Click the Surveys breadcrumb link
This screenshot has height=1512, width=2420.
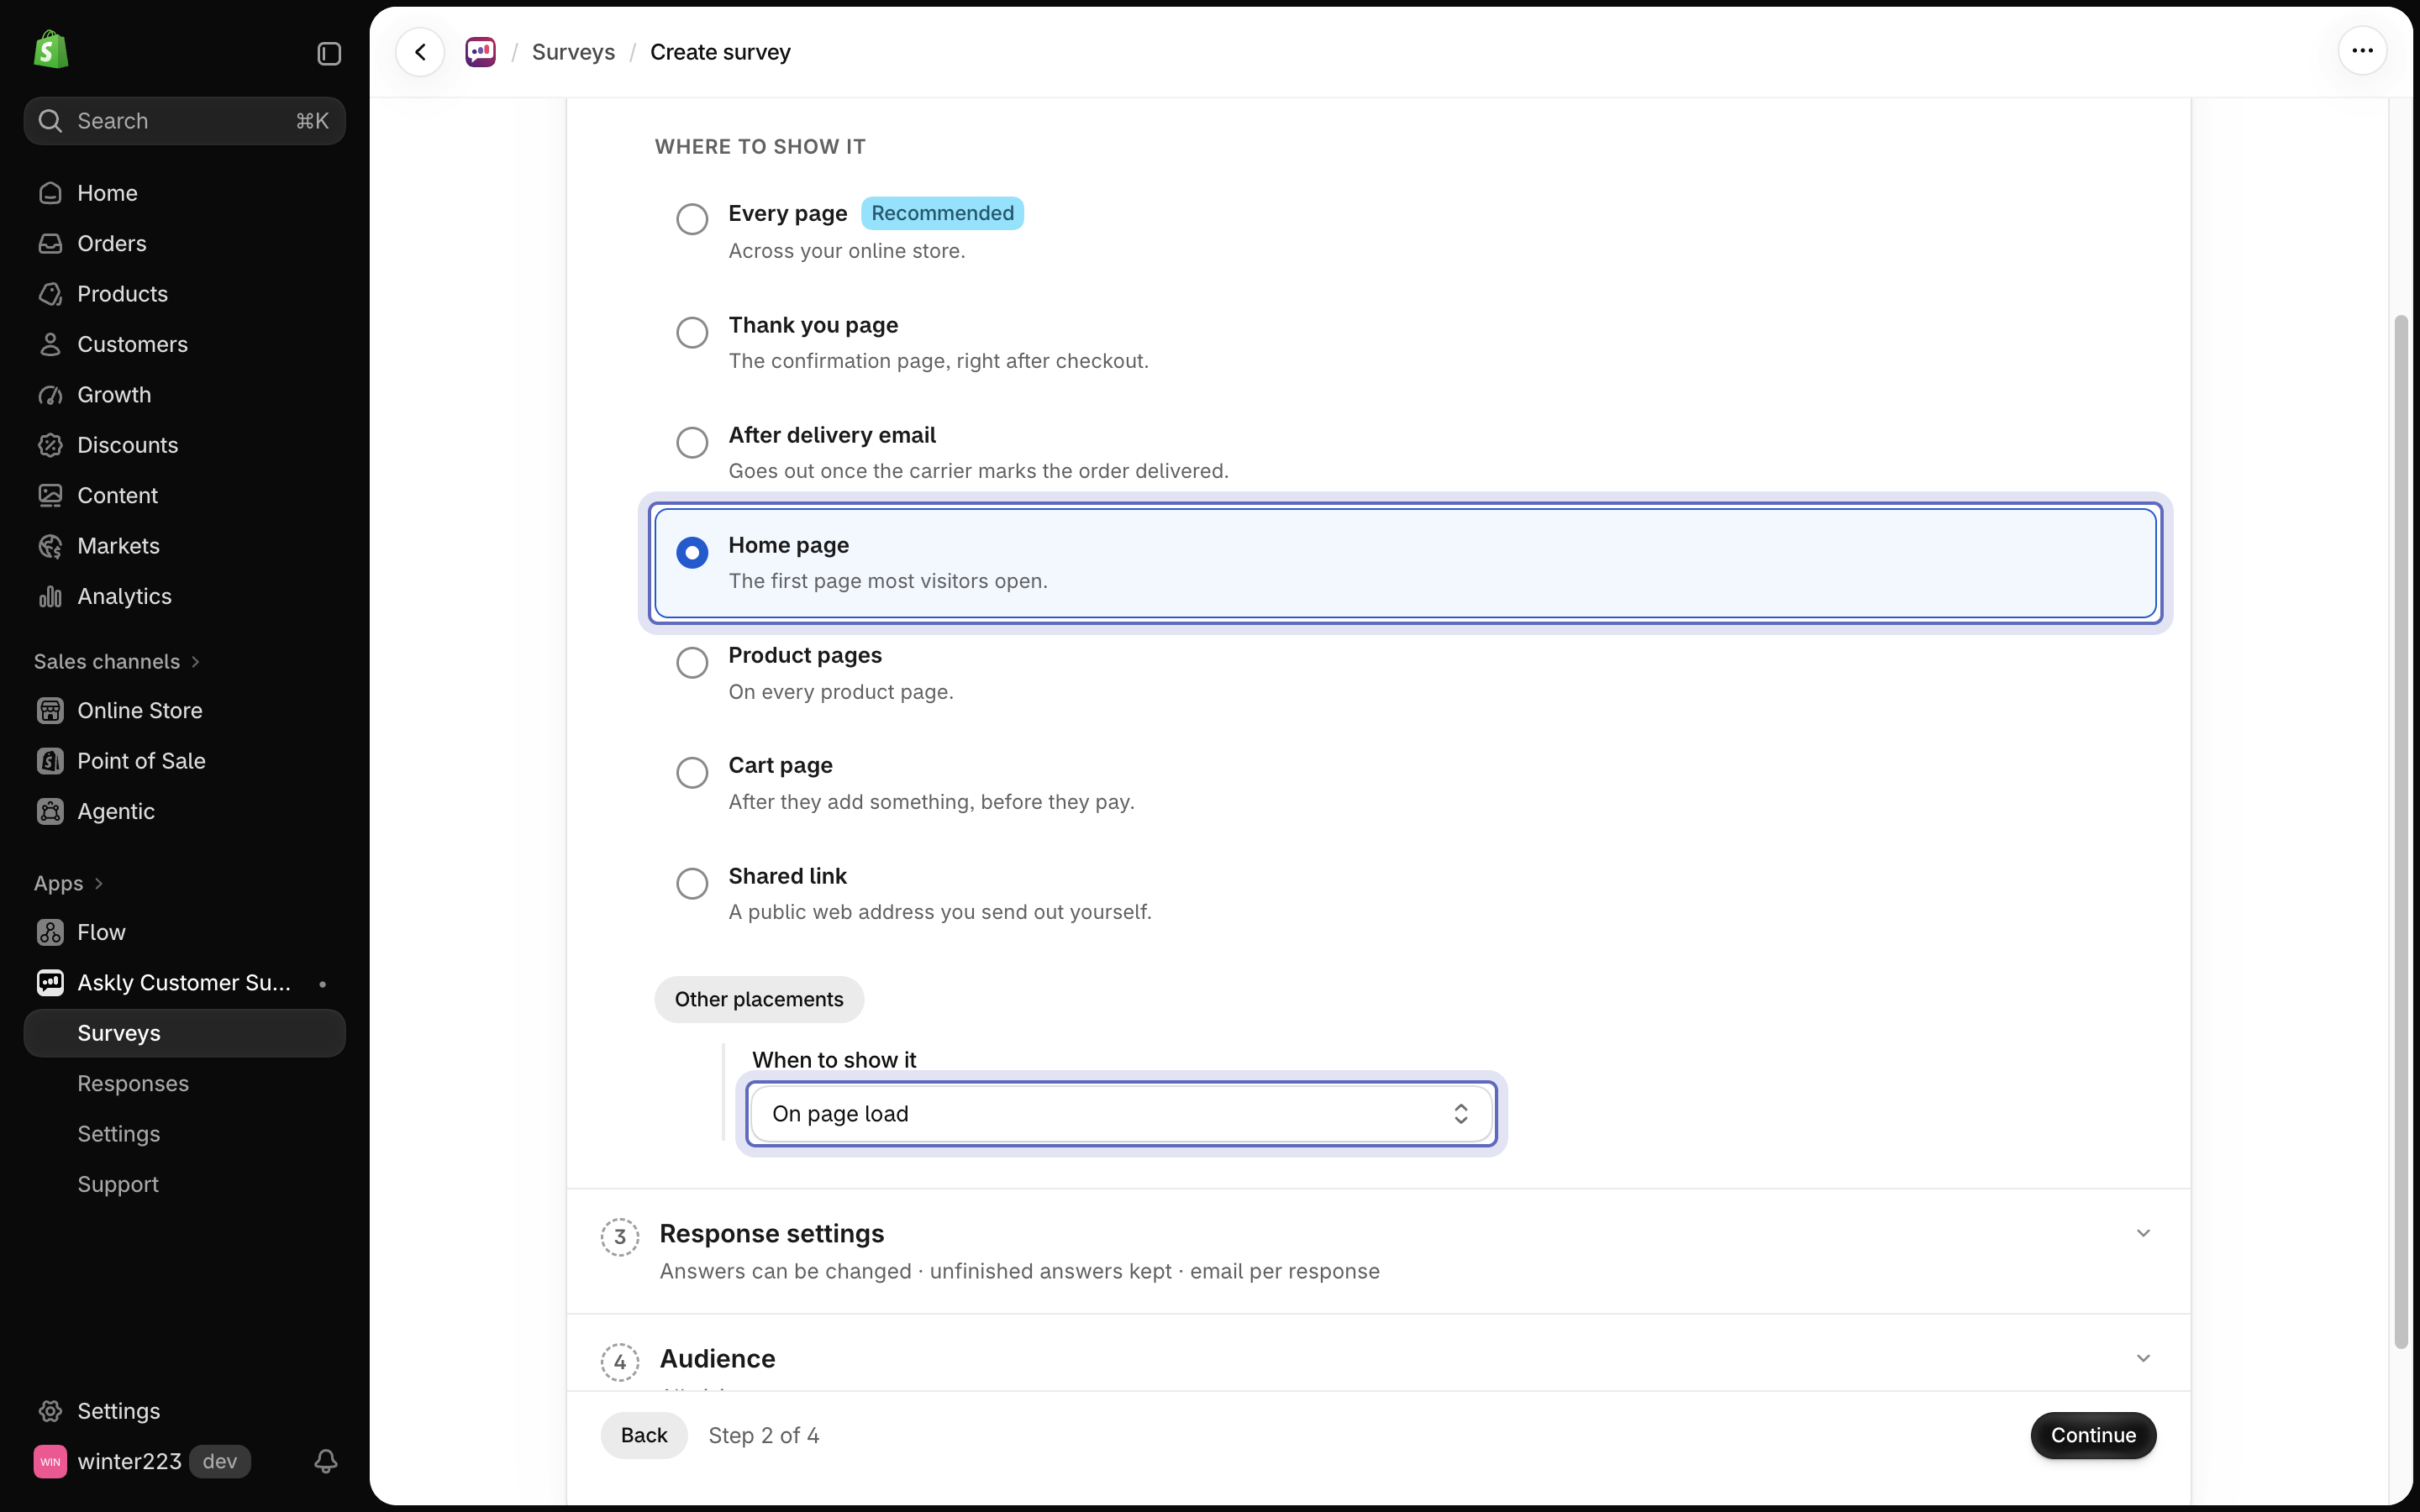click(573, 52)
